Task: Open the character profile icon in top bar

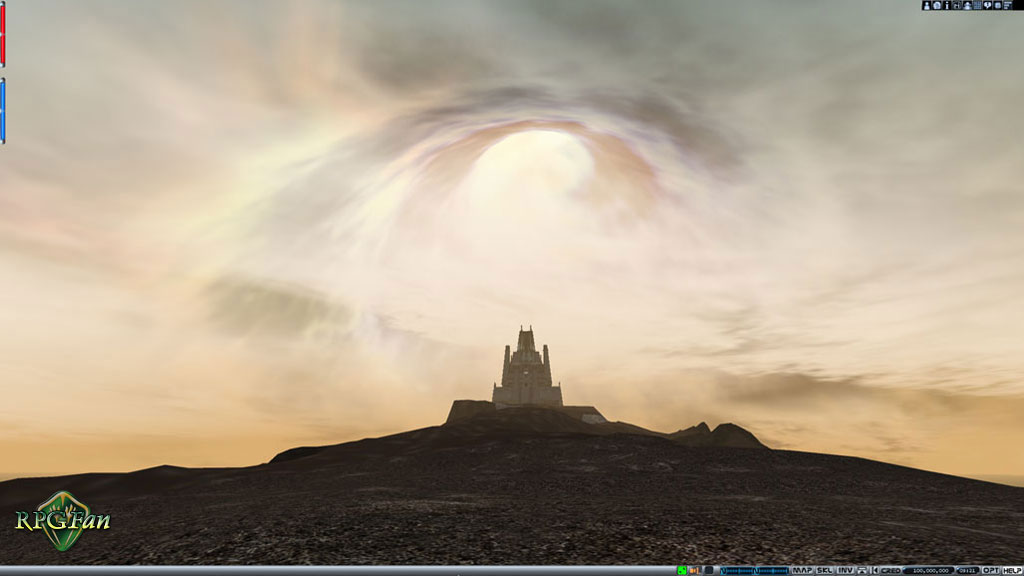Action: click(926, 5)
